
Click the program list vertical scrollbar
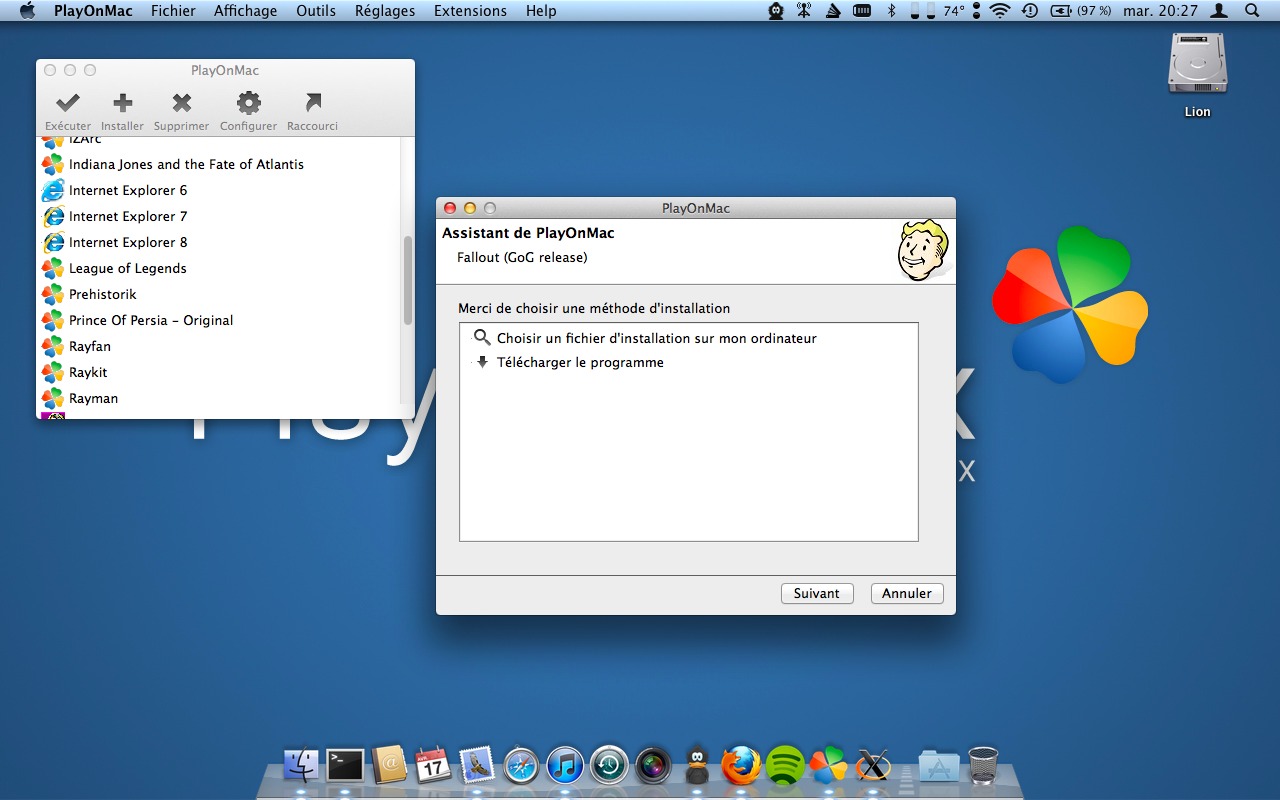point(407,280)
